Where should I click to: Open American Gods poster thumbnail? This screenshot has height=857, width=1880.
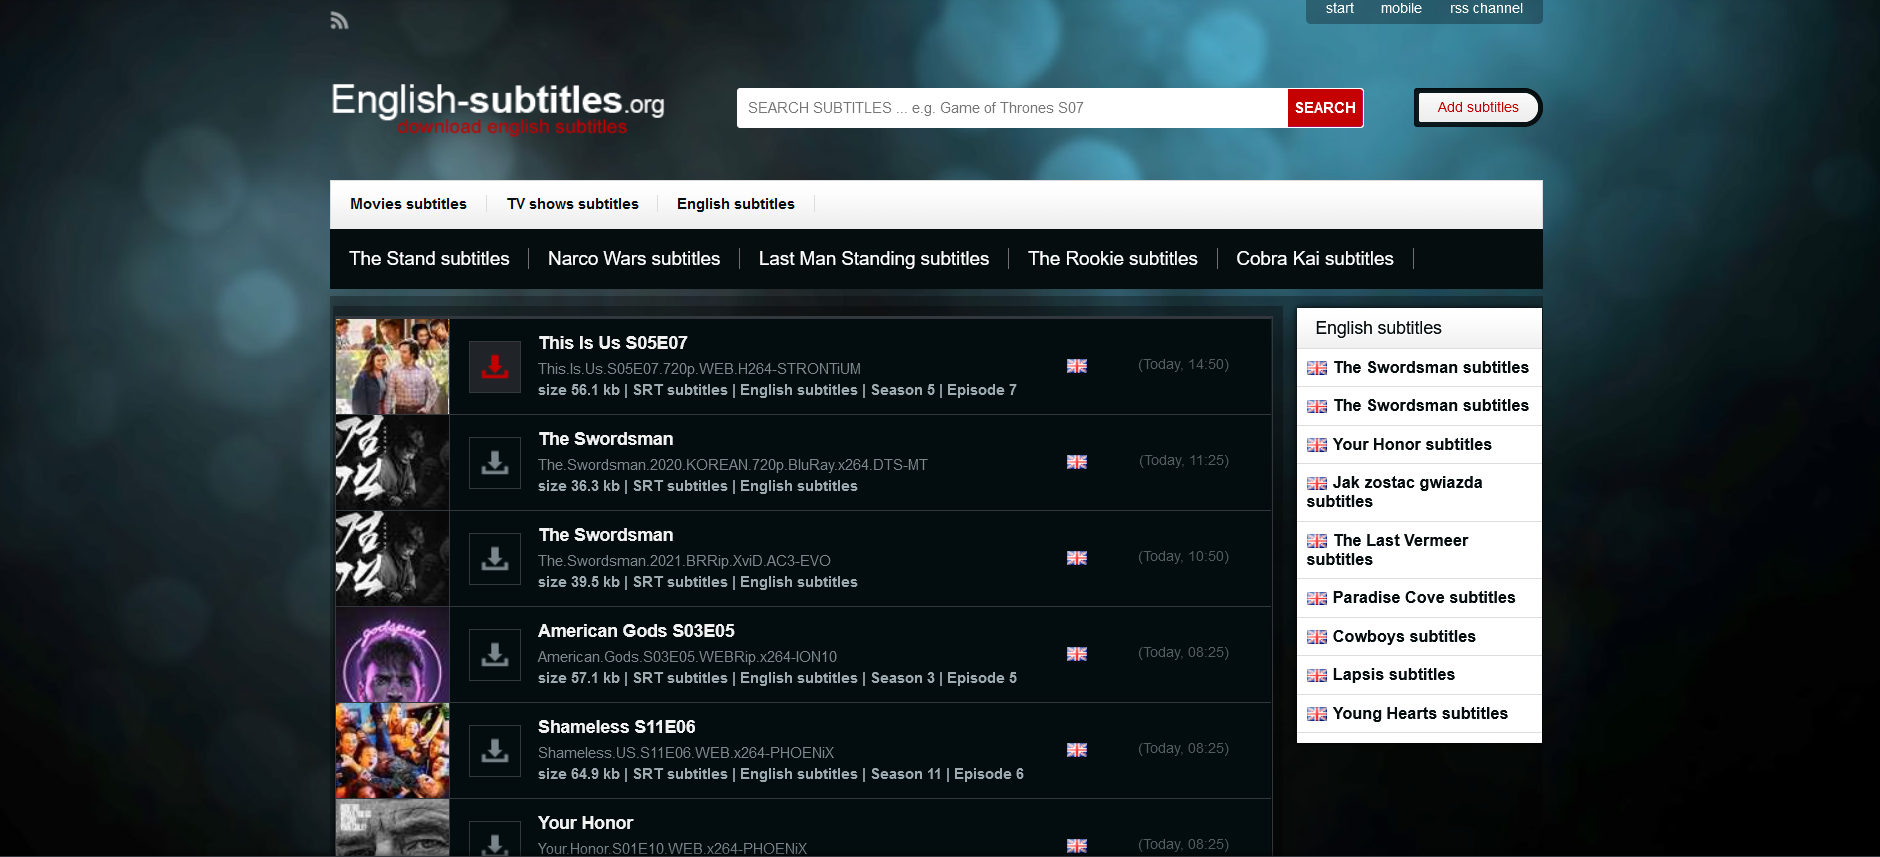[392, 655]
